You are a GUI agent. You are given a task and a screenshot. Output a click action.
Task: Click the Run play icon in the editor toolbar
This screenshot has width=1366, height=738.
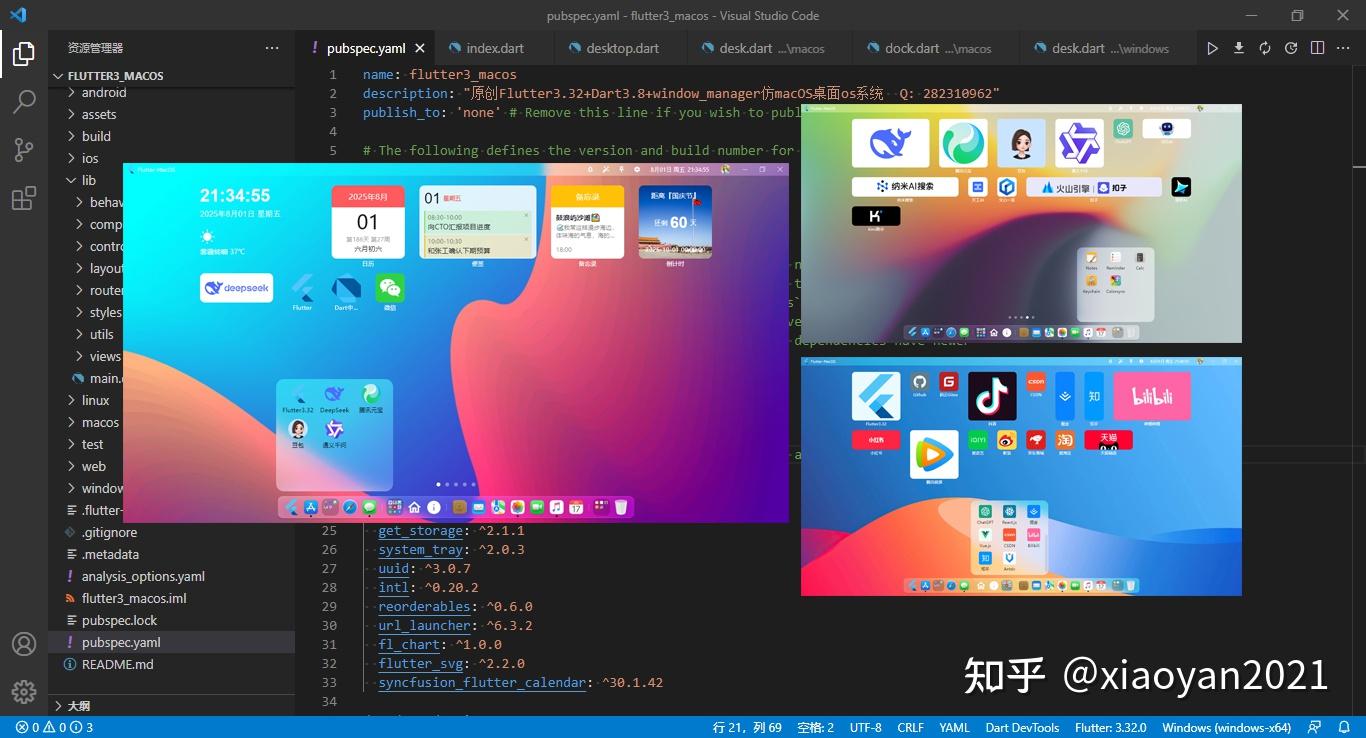(1212, 47)
